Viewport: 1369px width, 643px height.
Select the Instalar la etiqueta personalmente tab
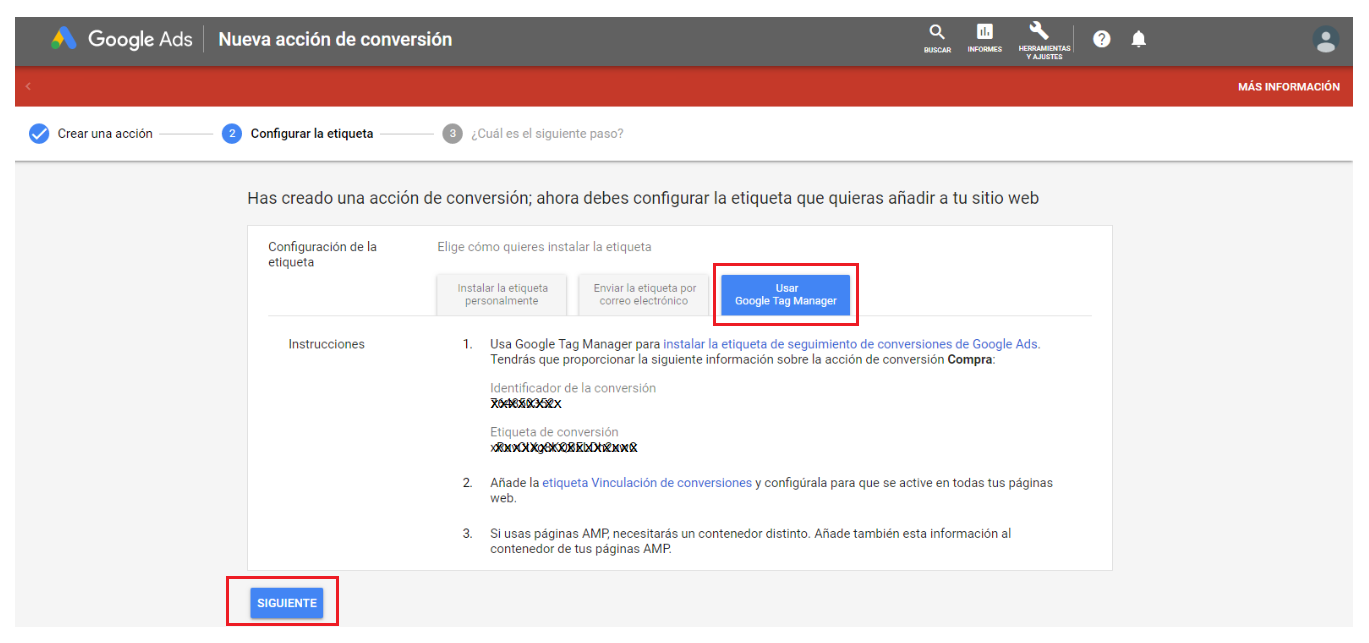coord(502,294)
